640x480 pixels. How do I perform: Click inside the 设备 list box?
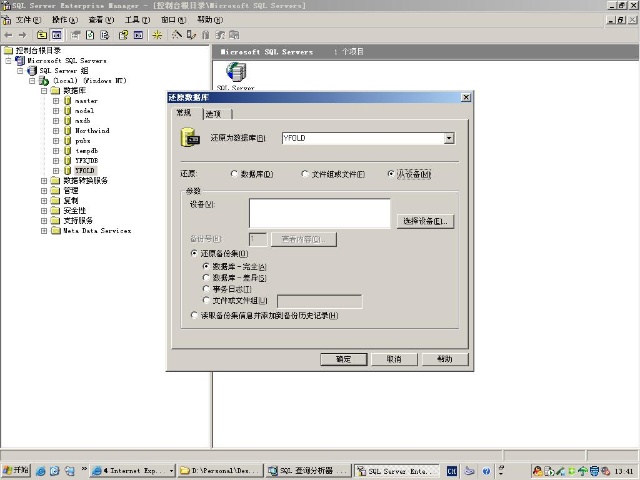319,213
